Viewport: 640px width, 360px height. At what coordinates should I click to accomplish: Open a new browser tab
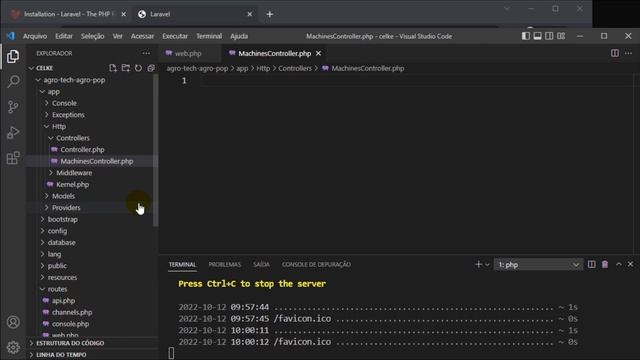click(269, 14)
